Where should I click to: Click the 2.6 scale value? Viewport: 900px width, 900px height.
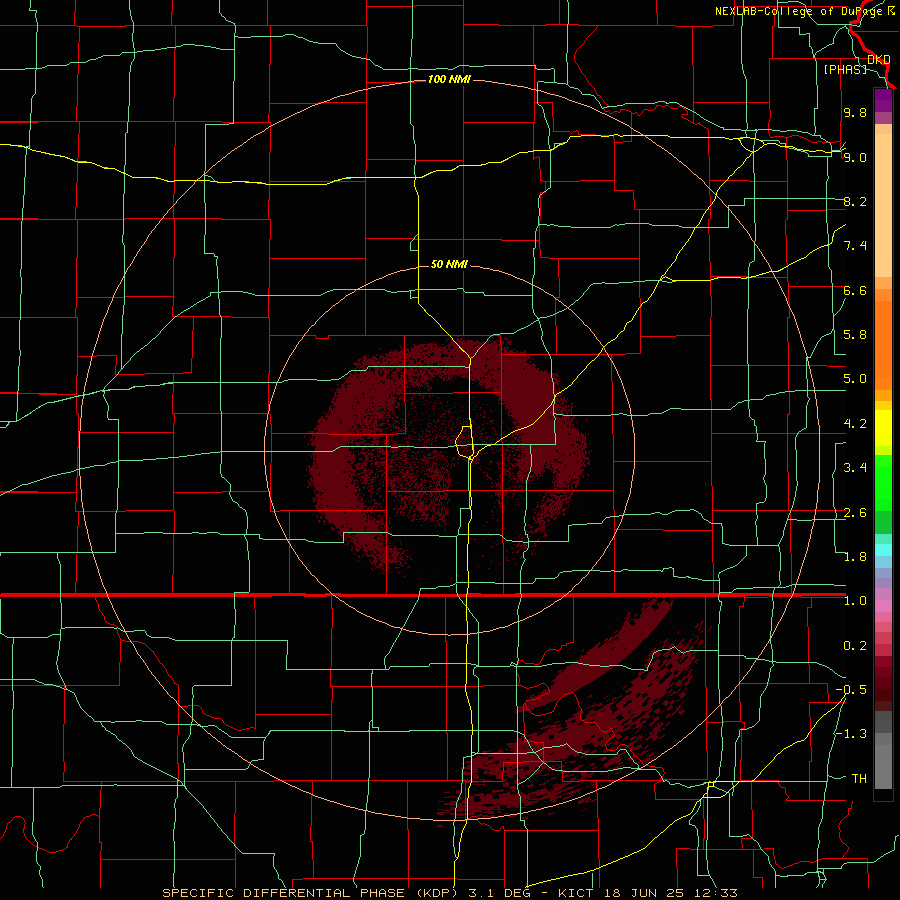pyautogui.click(x=855, y=513)
